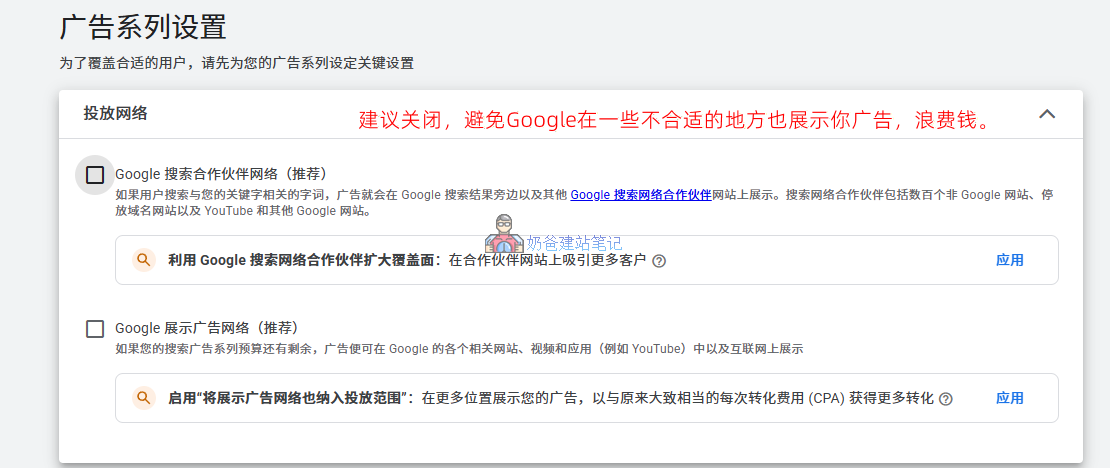Check the Google 搜索合作伙伴网络 checkbox

coord(95,175)
